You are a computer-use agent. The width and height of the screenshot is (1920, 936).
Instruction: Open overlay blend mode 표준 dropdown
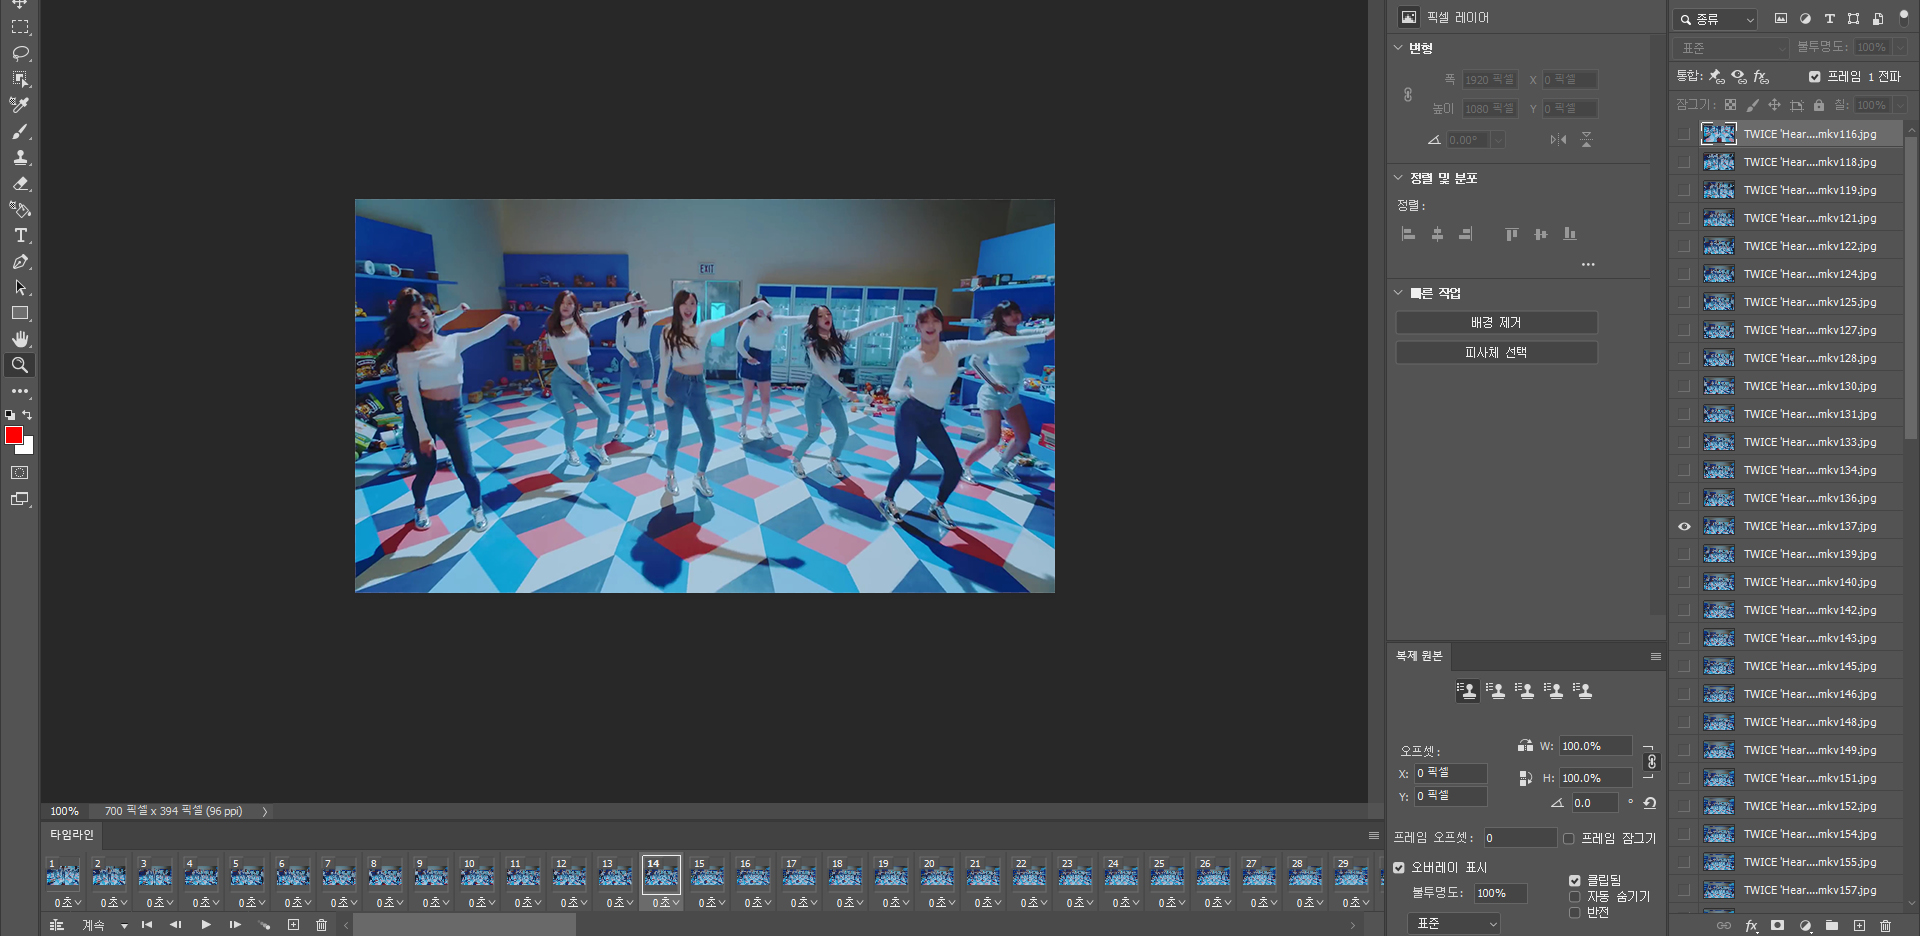point(1454,924)
